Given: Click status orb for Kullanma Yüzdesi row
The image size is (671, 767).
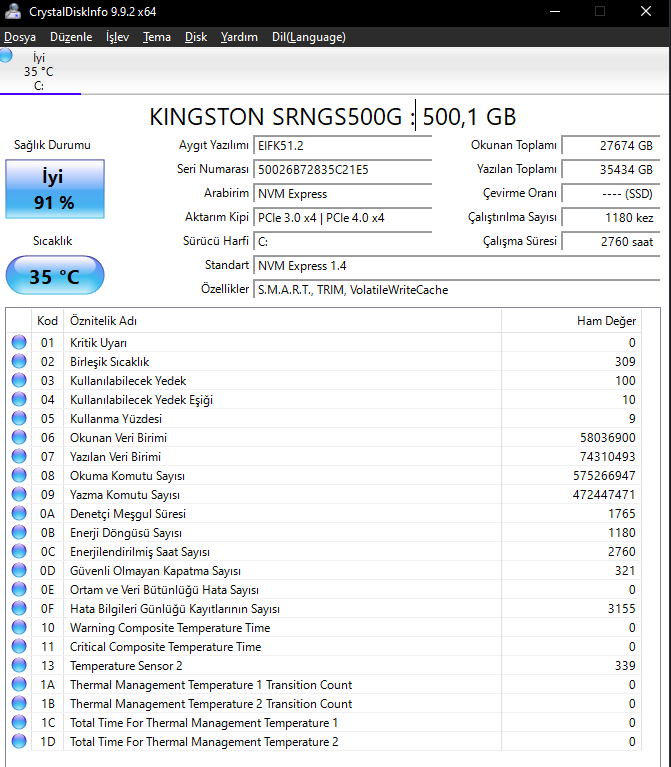Looking at the screenshot, I should point(19,419).
